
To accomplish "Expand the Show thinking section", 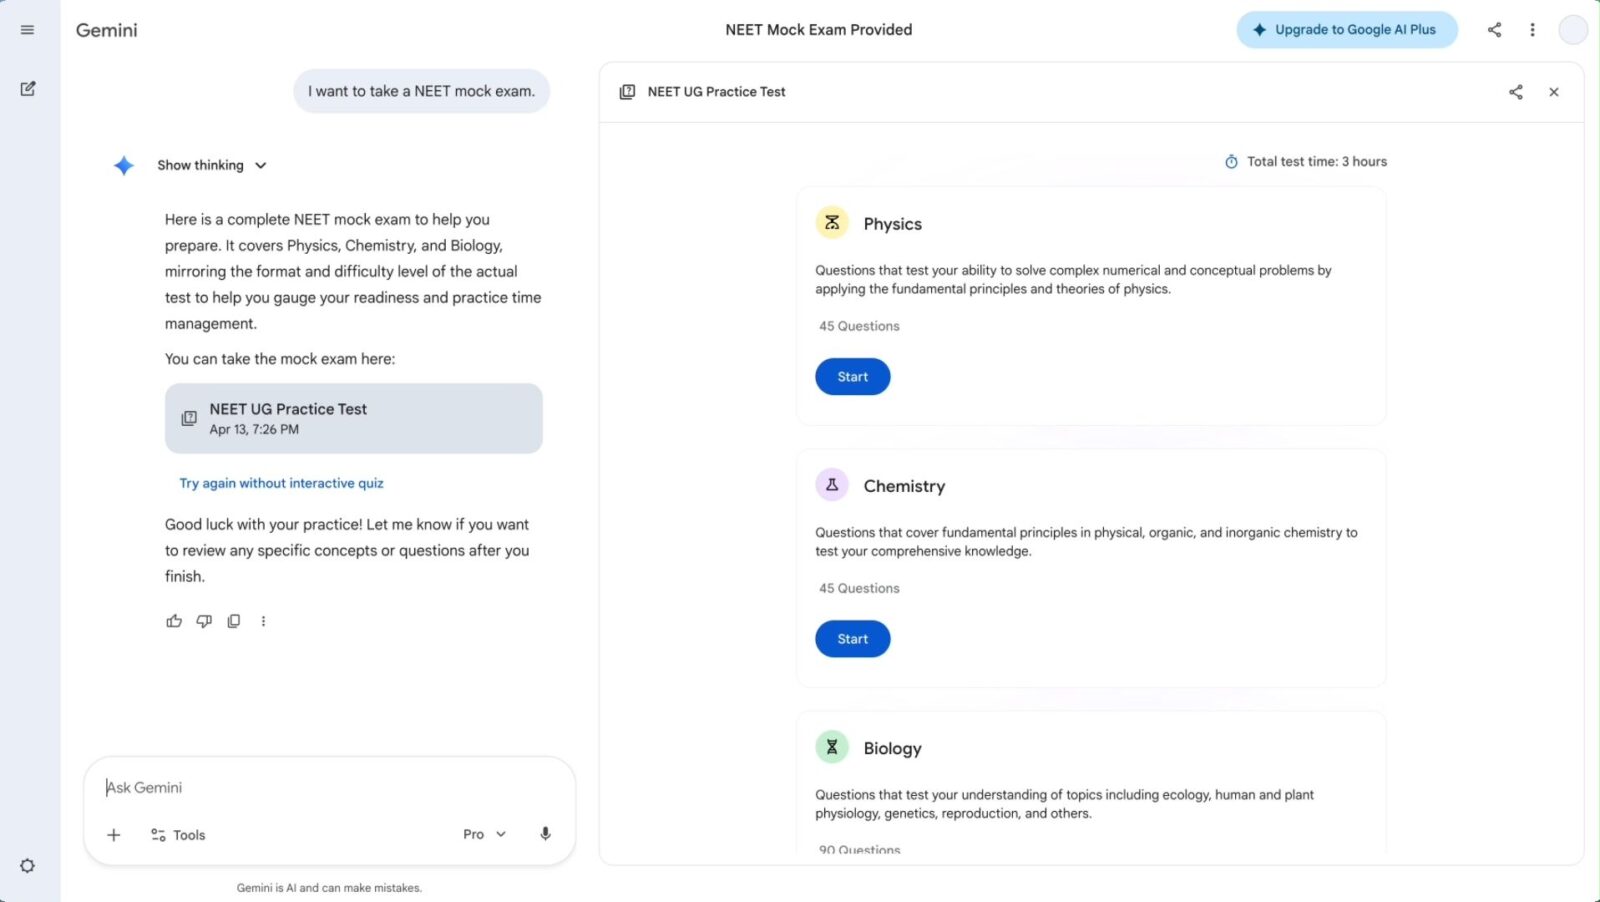I will [211, 165].
